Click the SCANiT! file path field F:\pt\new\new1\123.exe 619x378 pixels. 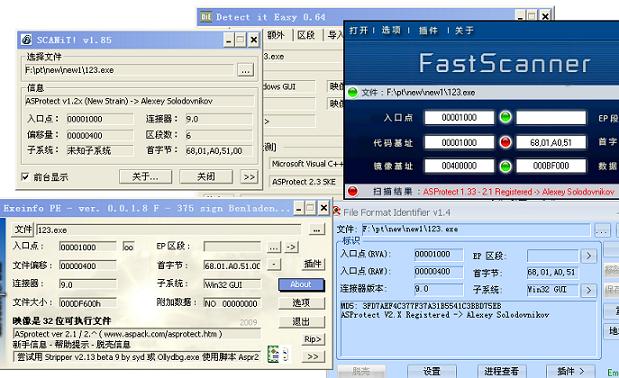coord(129,70)
